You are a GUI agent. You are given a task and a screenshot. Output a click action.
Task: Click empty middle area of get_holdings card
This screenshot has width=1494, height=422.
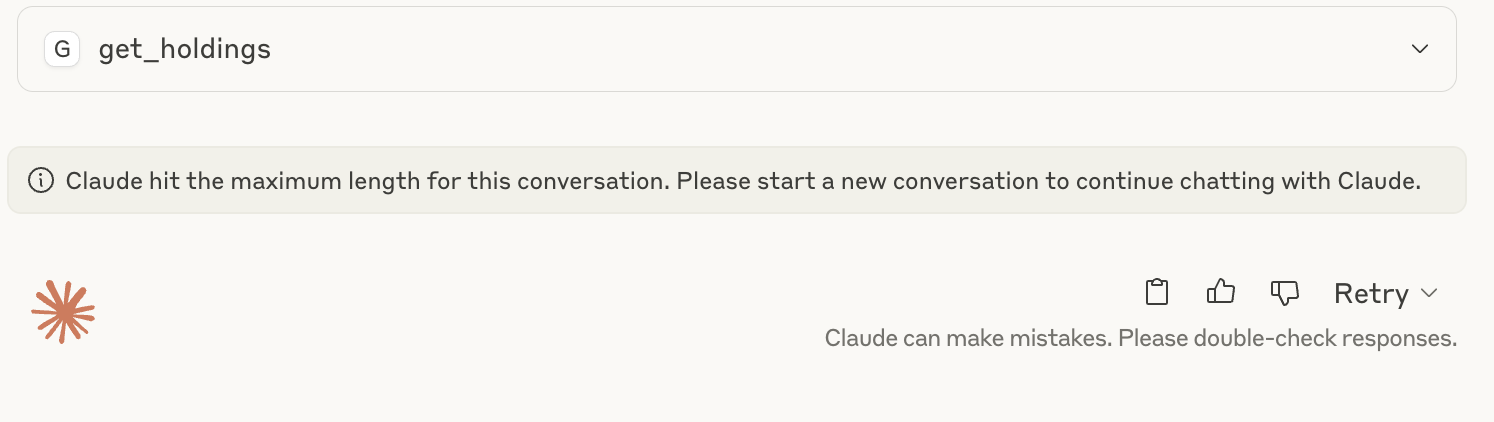click(x=800, y=49)
